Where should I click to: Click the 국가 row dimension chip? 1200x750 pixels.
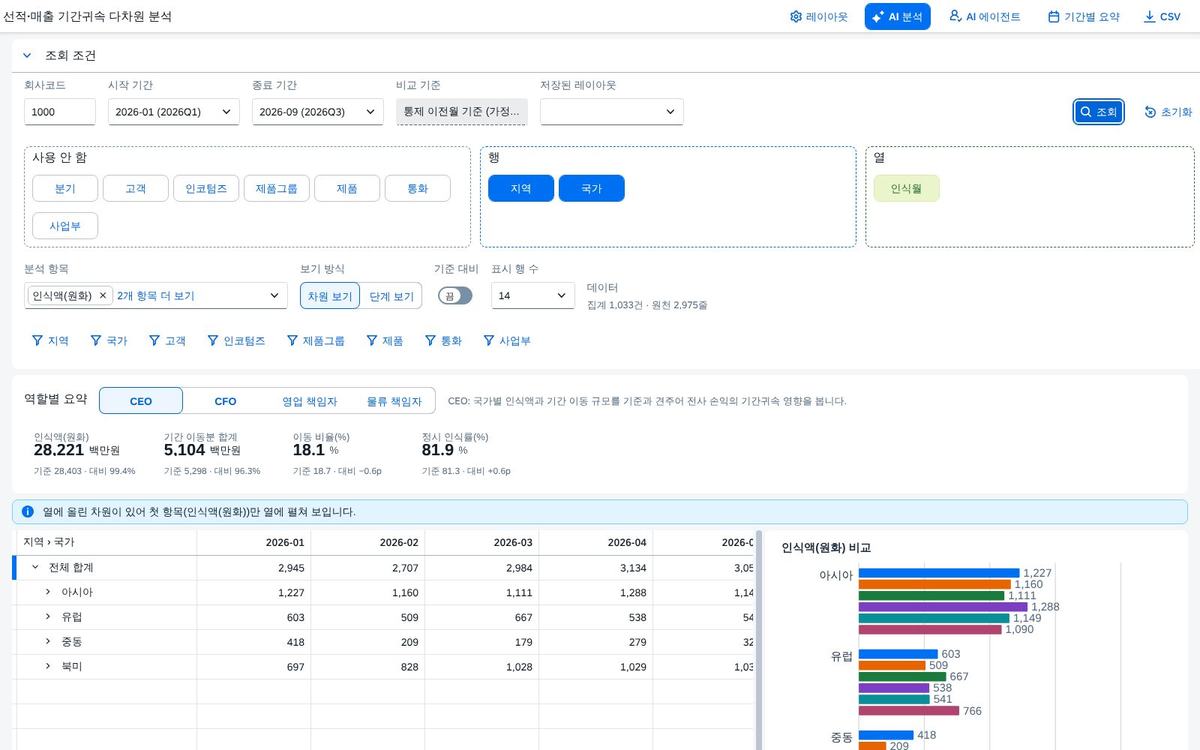[x=592, y=188]
